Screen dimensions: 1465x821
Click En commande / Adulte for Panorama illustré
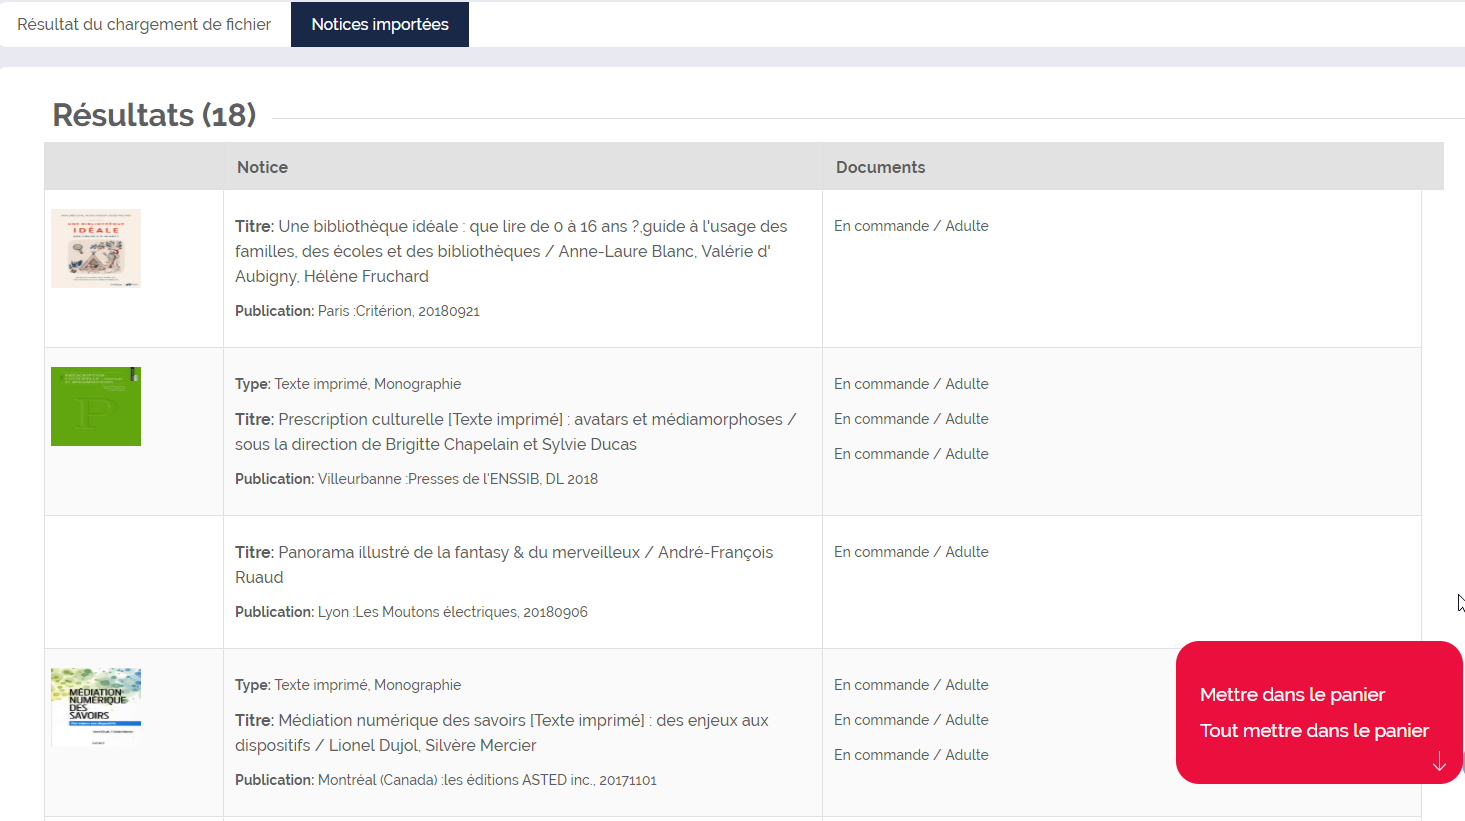pos(911,552)
